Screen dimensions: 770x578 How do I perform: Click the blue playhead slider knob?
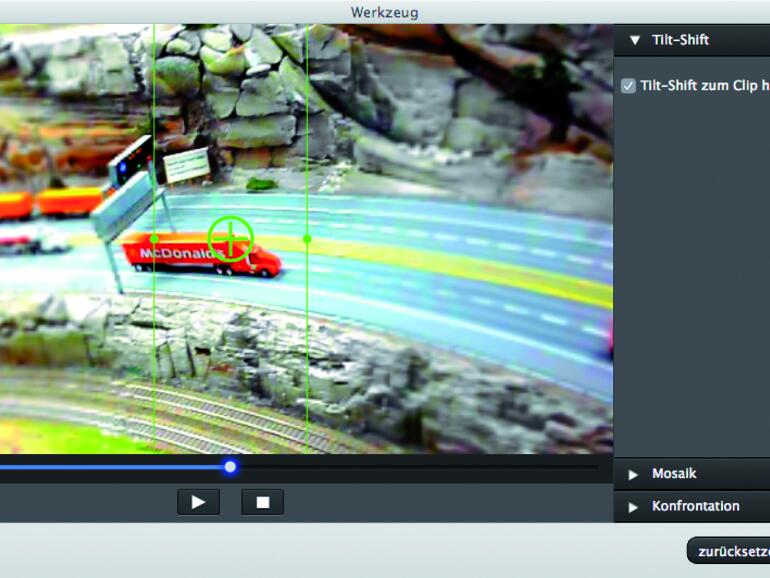230,467
